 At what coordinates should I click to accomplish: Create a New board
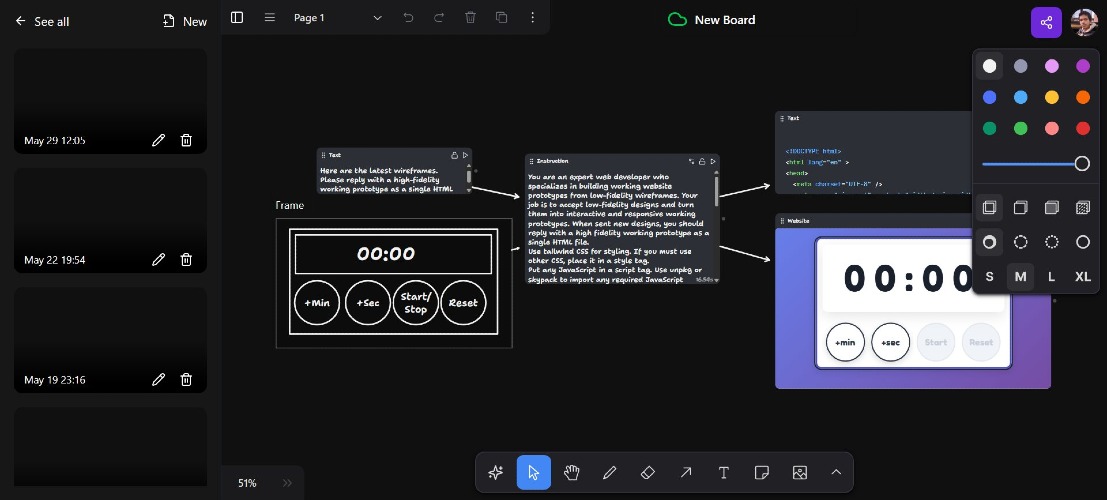tap(185, 21)
